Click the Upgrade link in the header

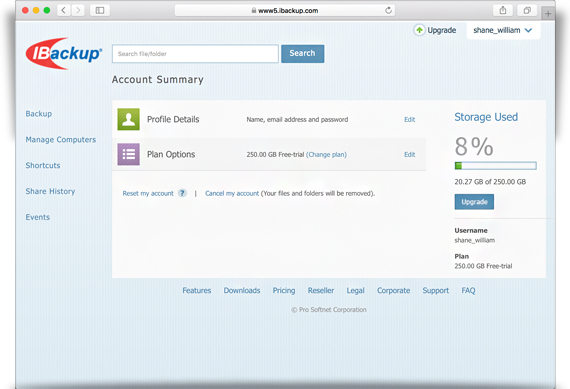click(442, 30)
